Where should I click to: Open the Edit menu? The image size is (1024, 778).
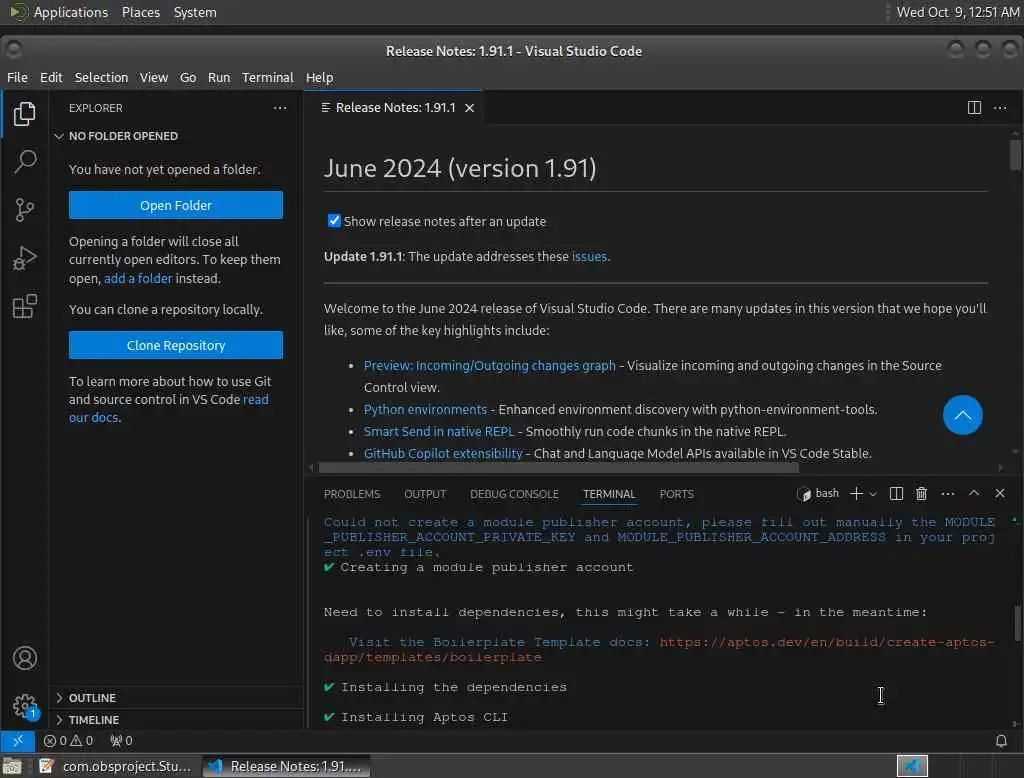point(51,77)
